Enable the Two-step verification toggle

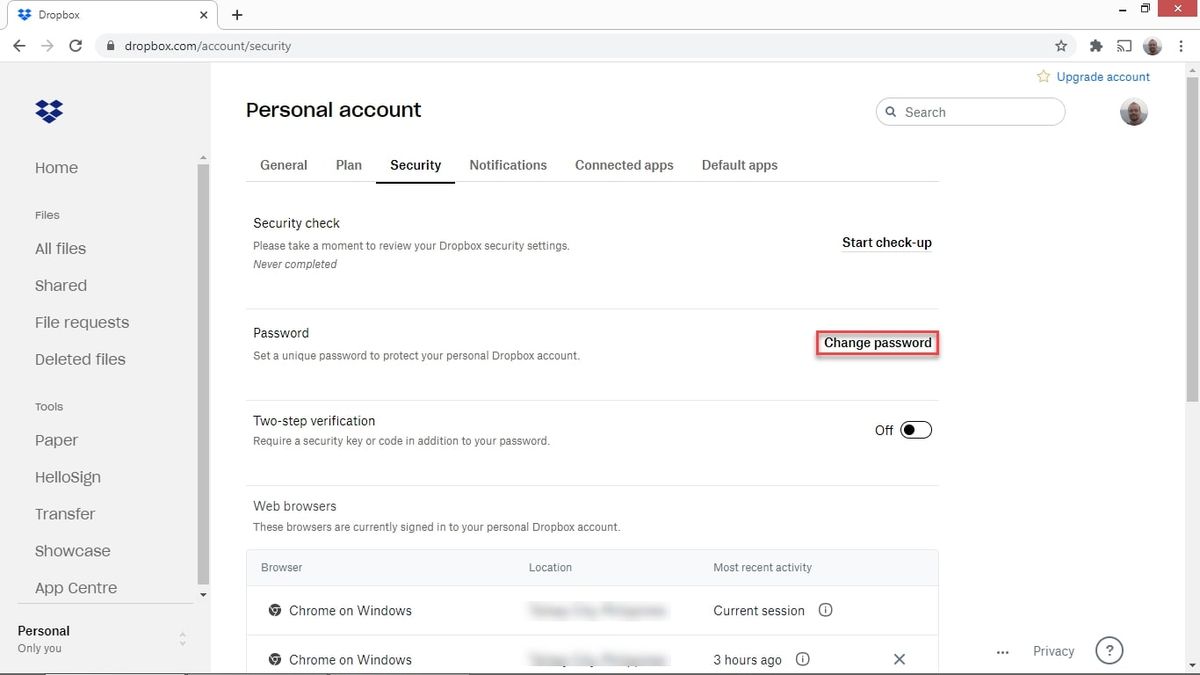[x=915, y=429]
